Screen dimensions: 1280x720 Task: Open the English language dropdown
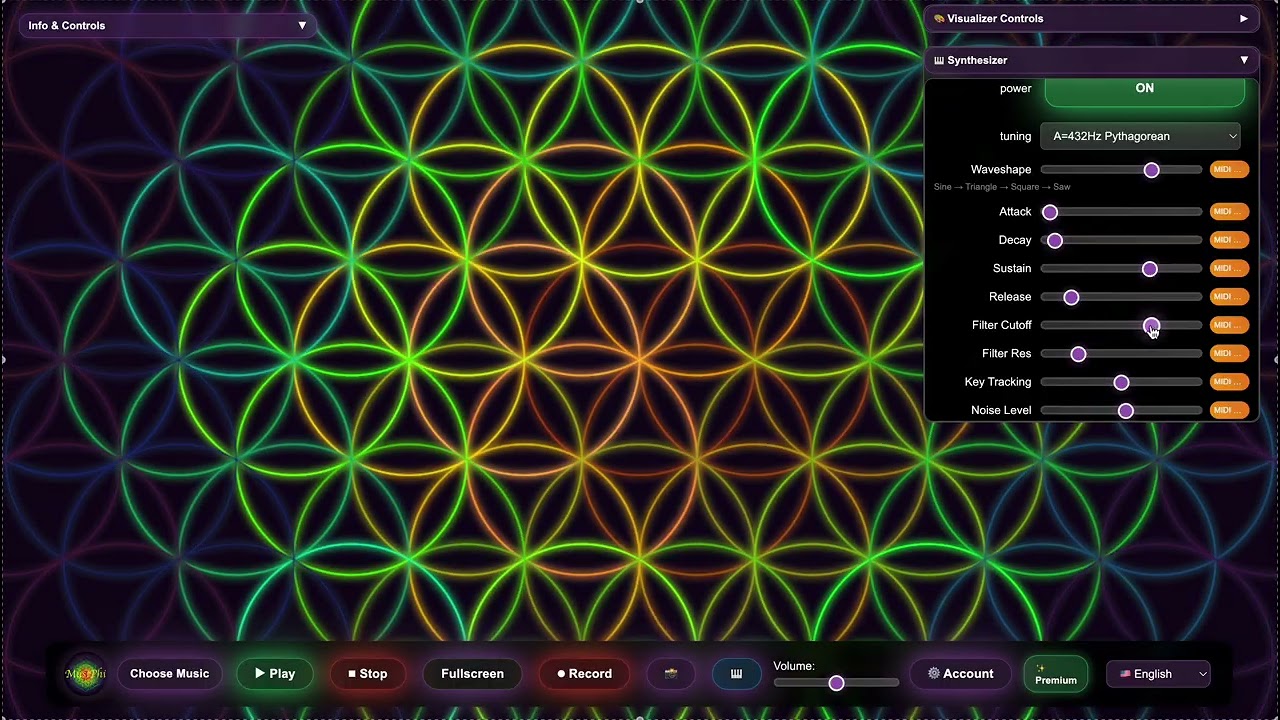(1158, 674)
